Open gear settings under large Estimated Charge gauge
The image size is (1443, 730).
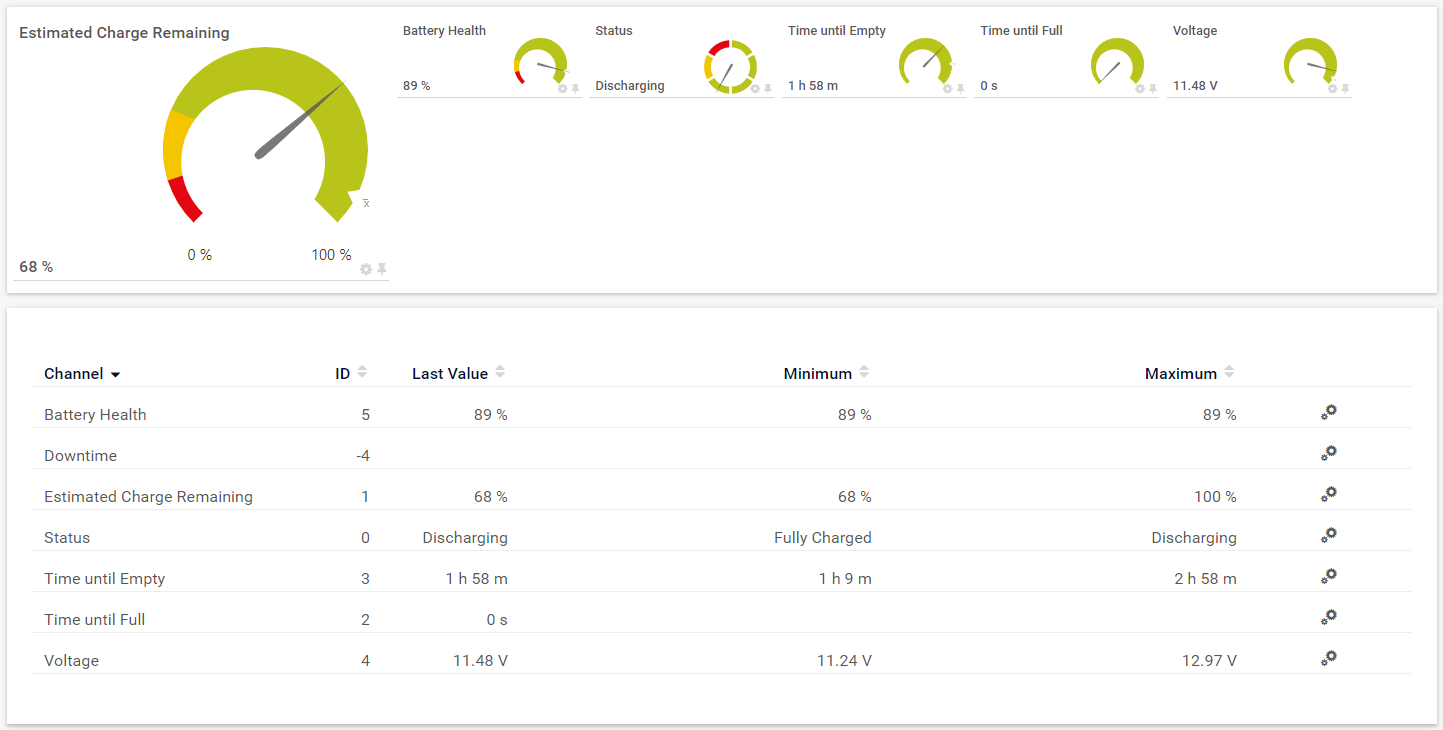coord(366,269)
